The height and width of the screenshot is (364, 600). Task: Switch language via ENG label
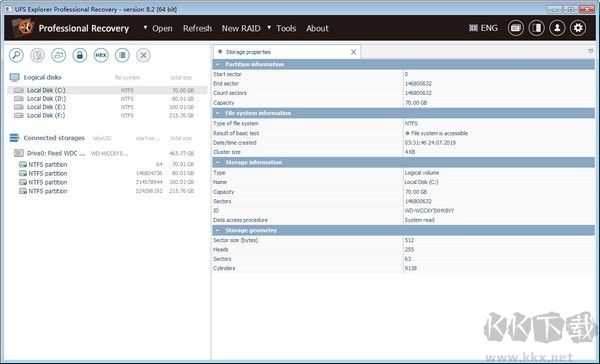click(x=489, y=28)
